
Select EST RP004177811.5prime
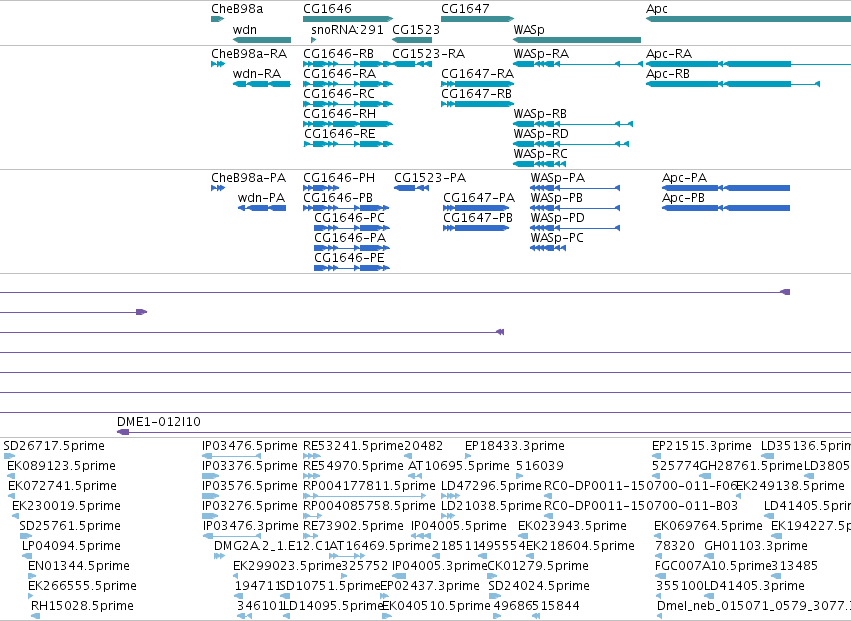365,496
